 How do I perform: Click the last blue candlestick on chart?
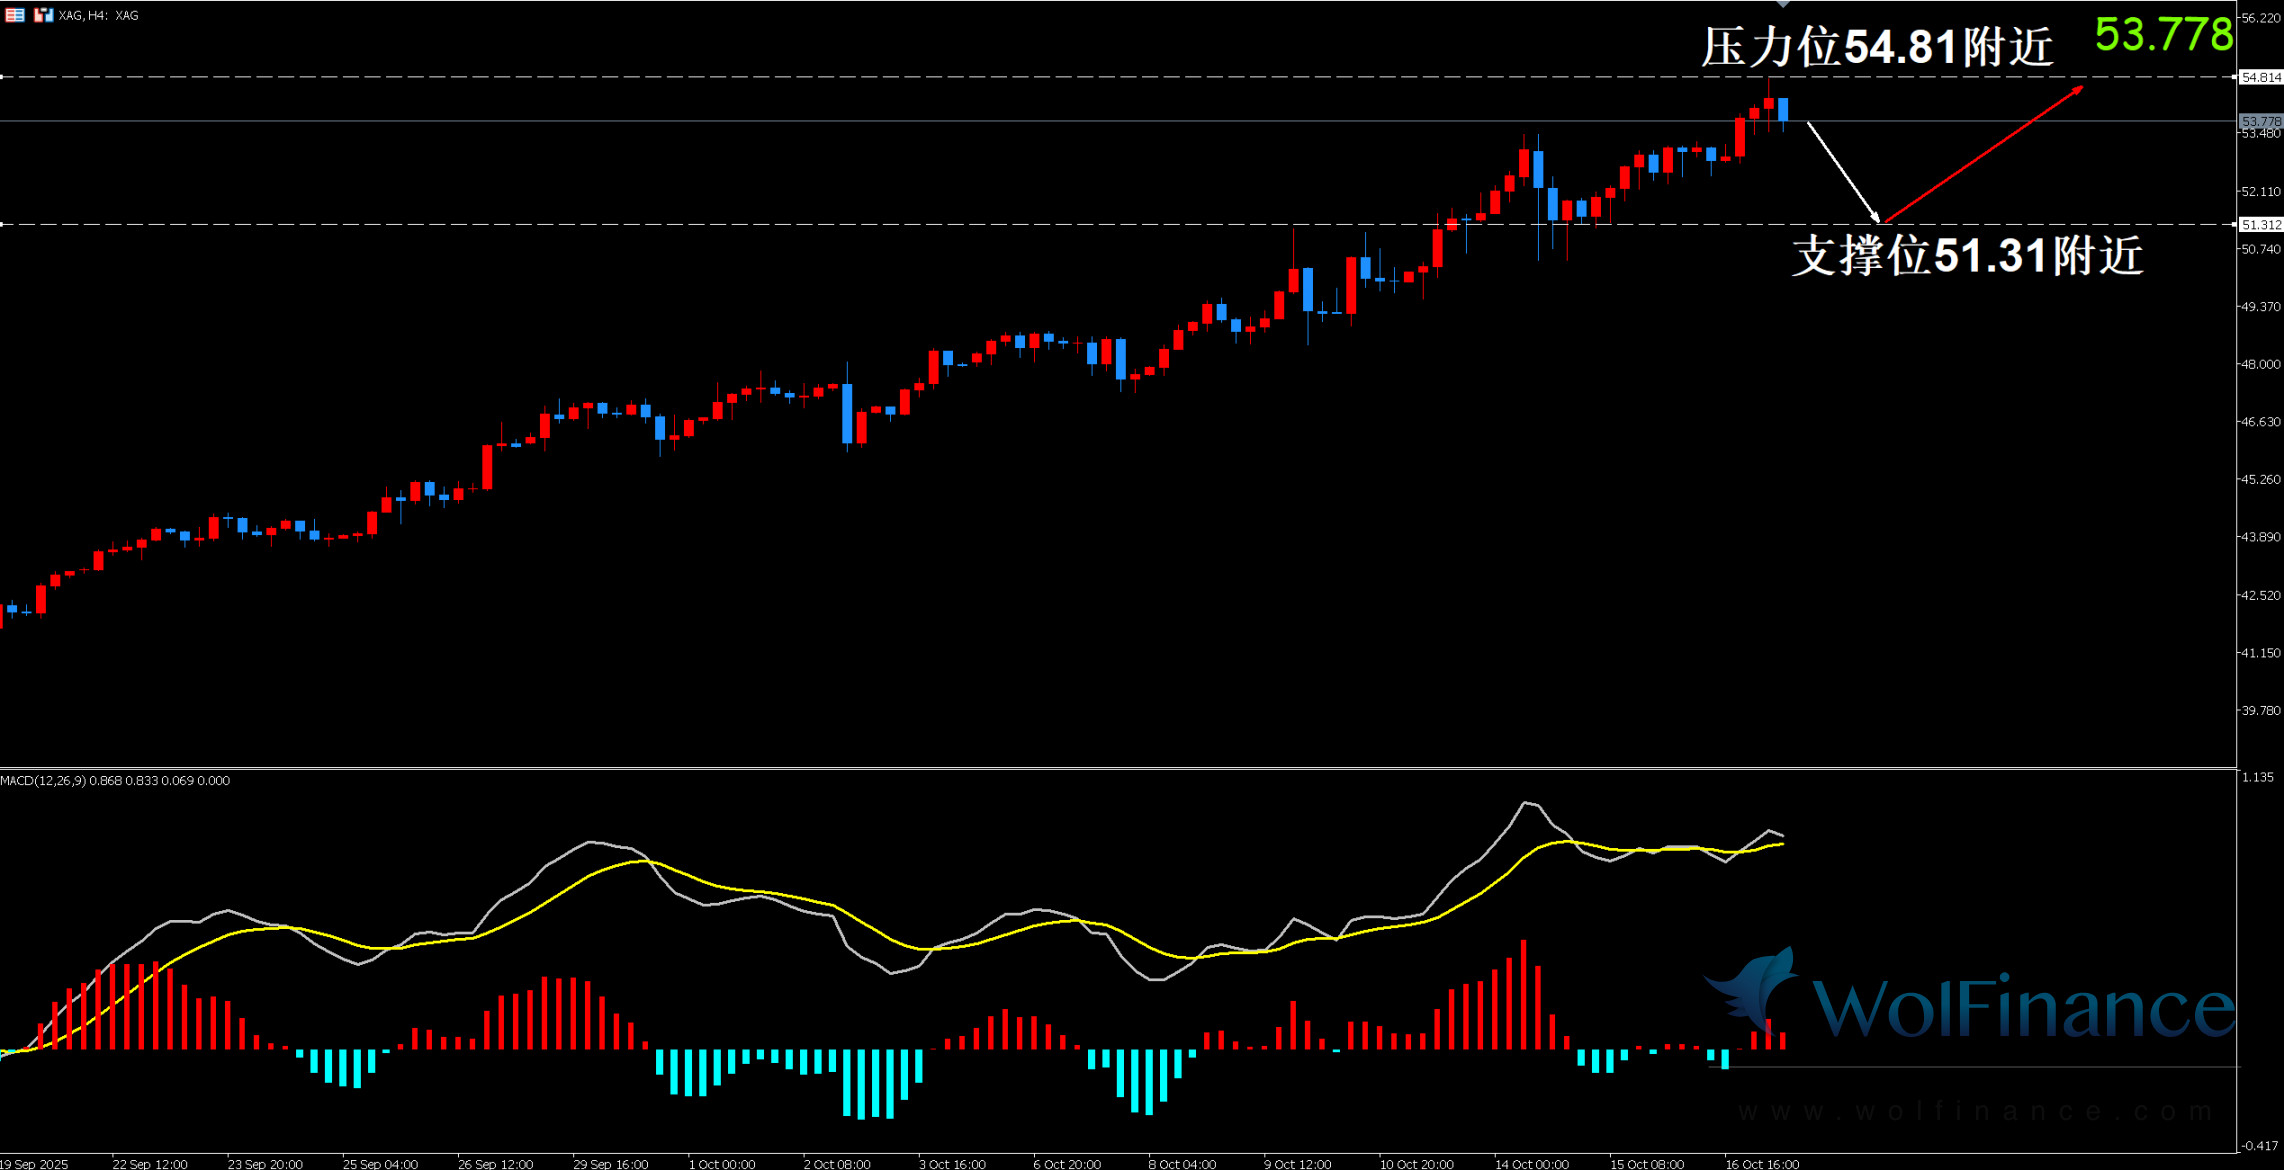1783,110
